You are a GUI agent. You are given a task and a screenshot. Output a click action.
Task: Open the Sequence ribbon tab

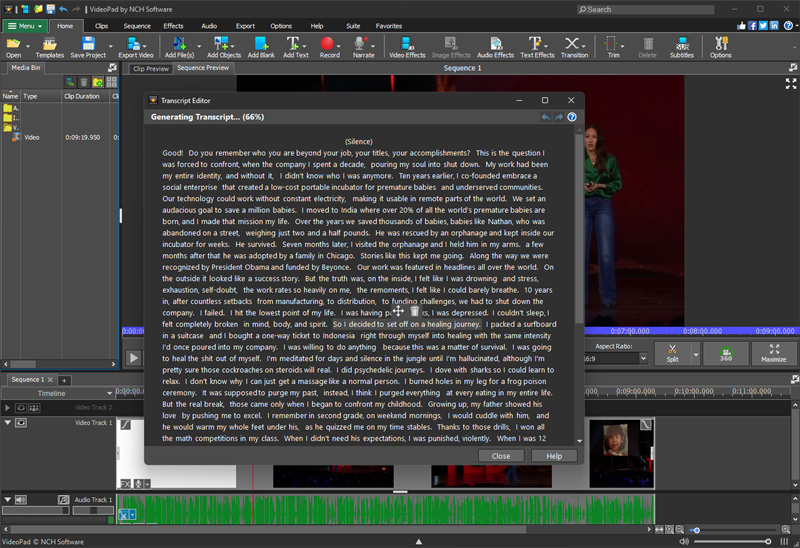[x=137, y=26]
